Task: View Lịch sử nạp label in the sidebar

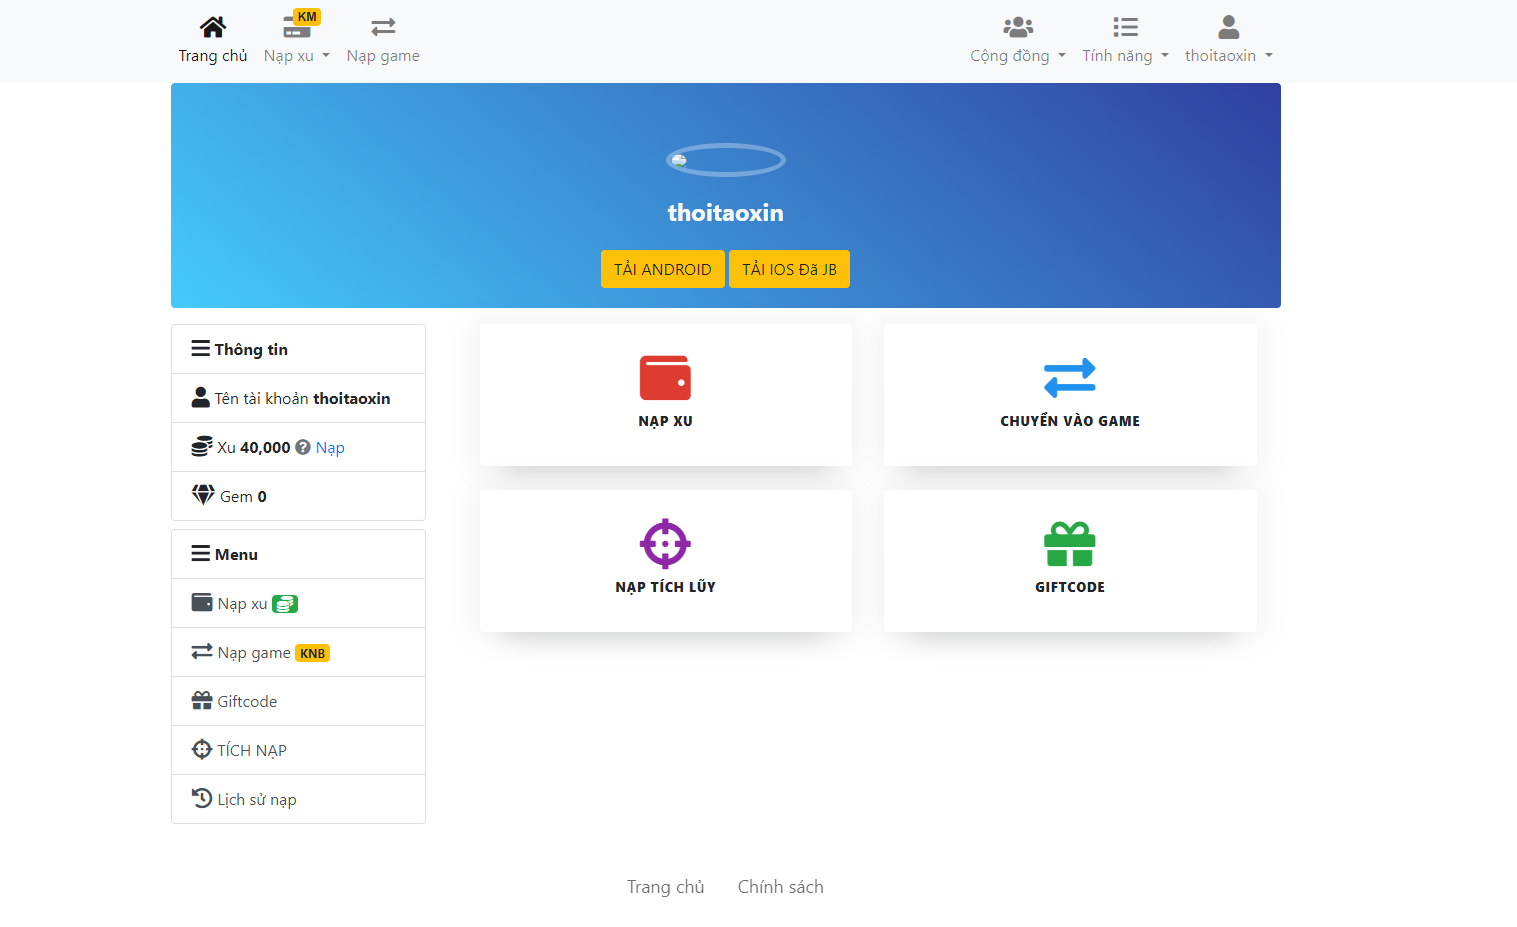Action: point(257,799)
